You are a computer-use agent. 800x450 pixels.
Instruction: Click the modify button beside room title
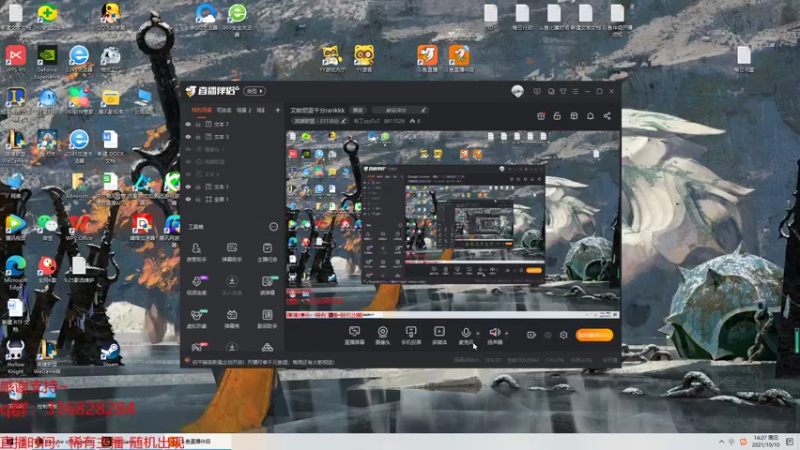[x=358, y=110]
